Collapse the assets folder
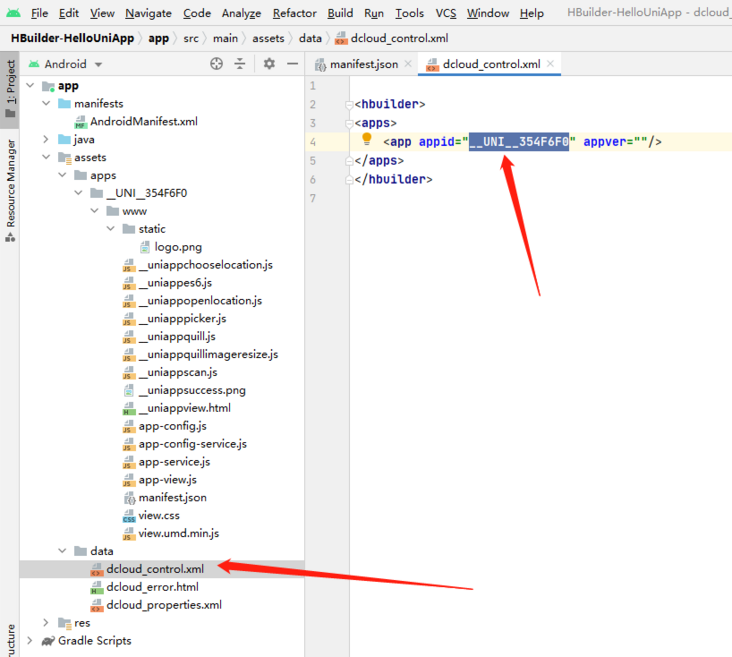Image resolution: width=732 pixels, height=657 pixels. coord(46,157)
